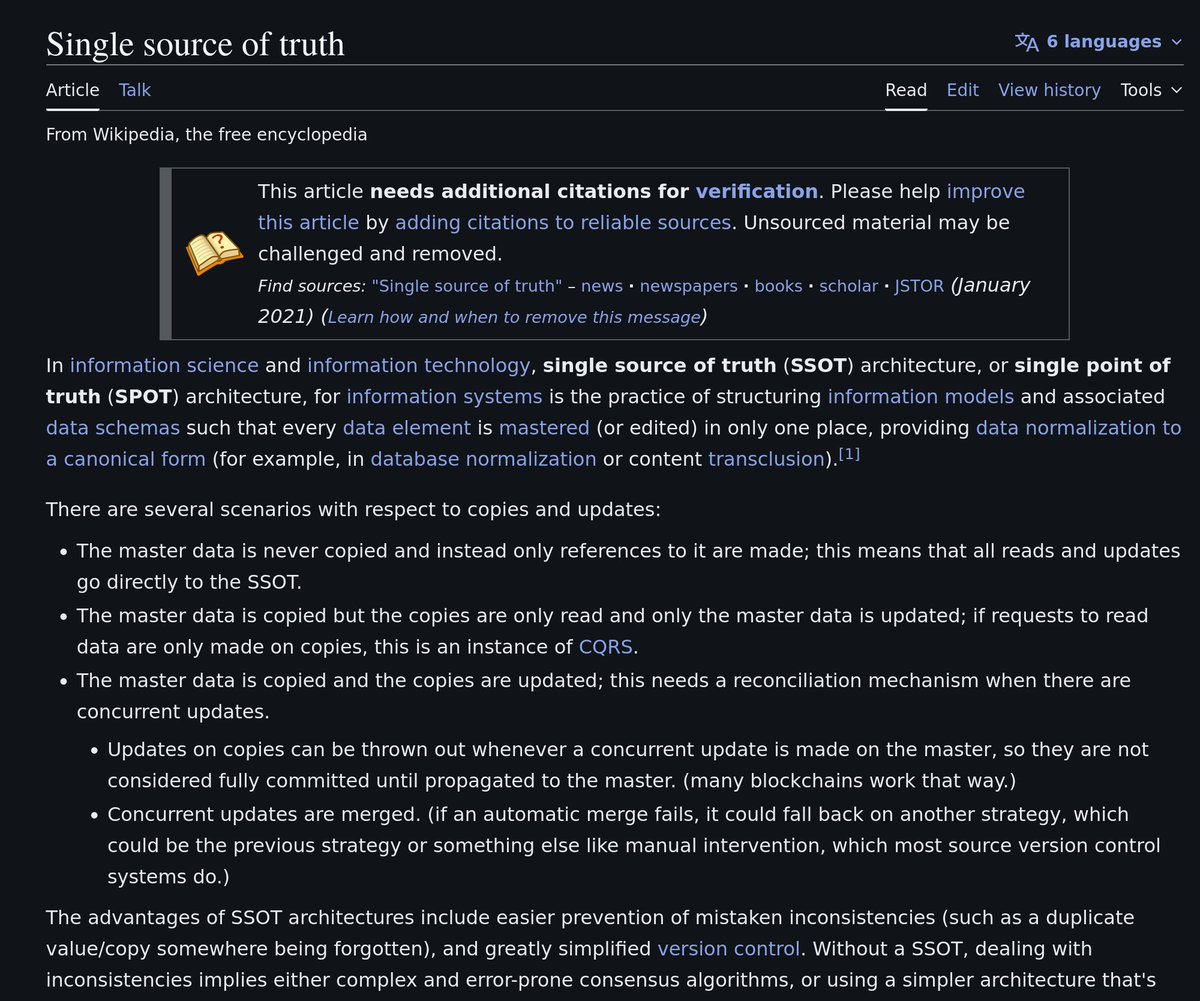Click the question book citation icon

215,253
